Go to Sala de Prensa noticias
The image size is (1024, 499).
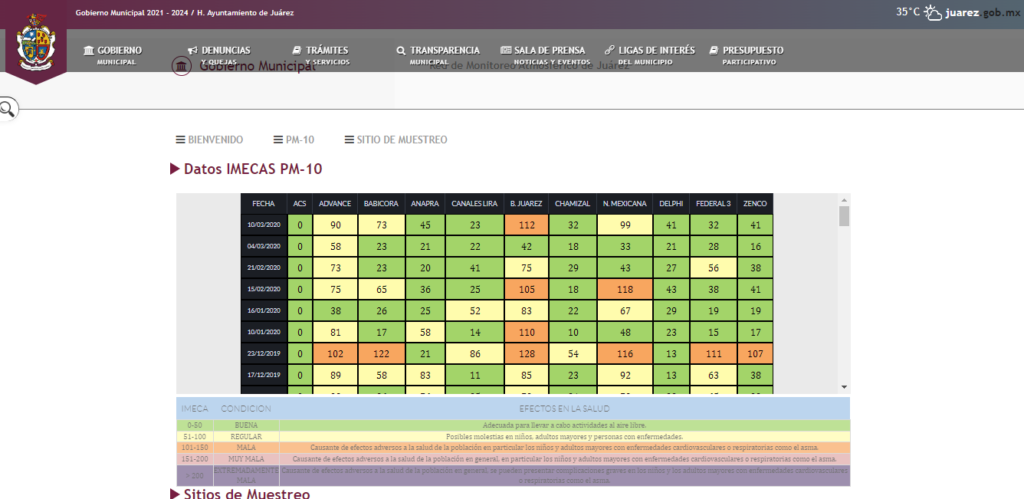tap(547, 54)
